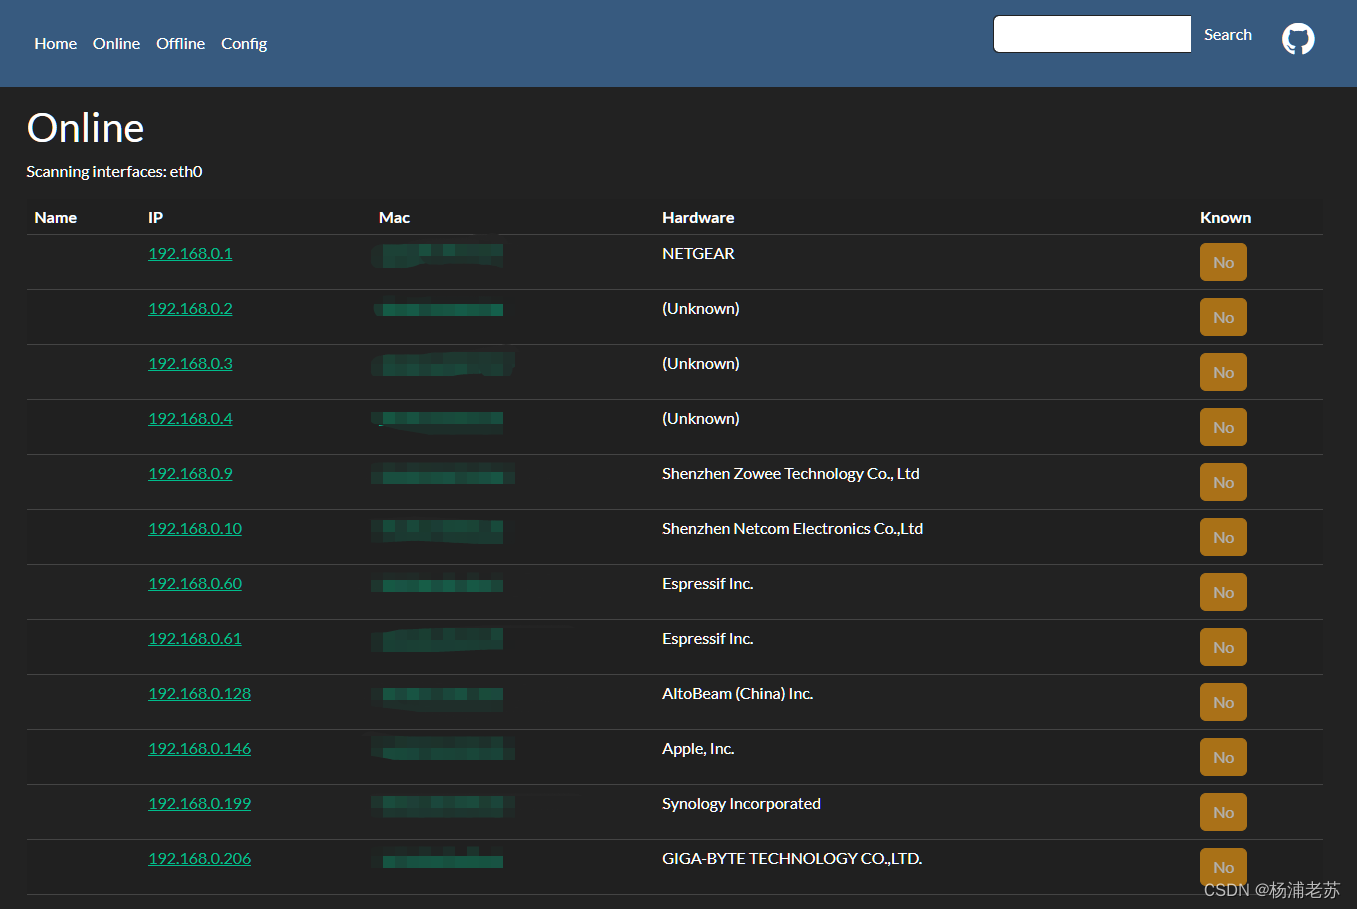1357x909 pixels.
Task: Click the Hardware column header
Action: click(x=698, y=217)
